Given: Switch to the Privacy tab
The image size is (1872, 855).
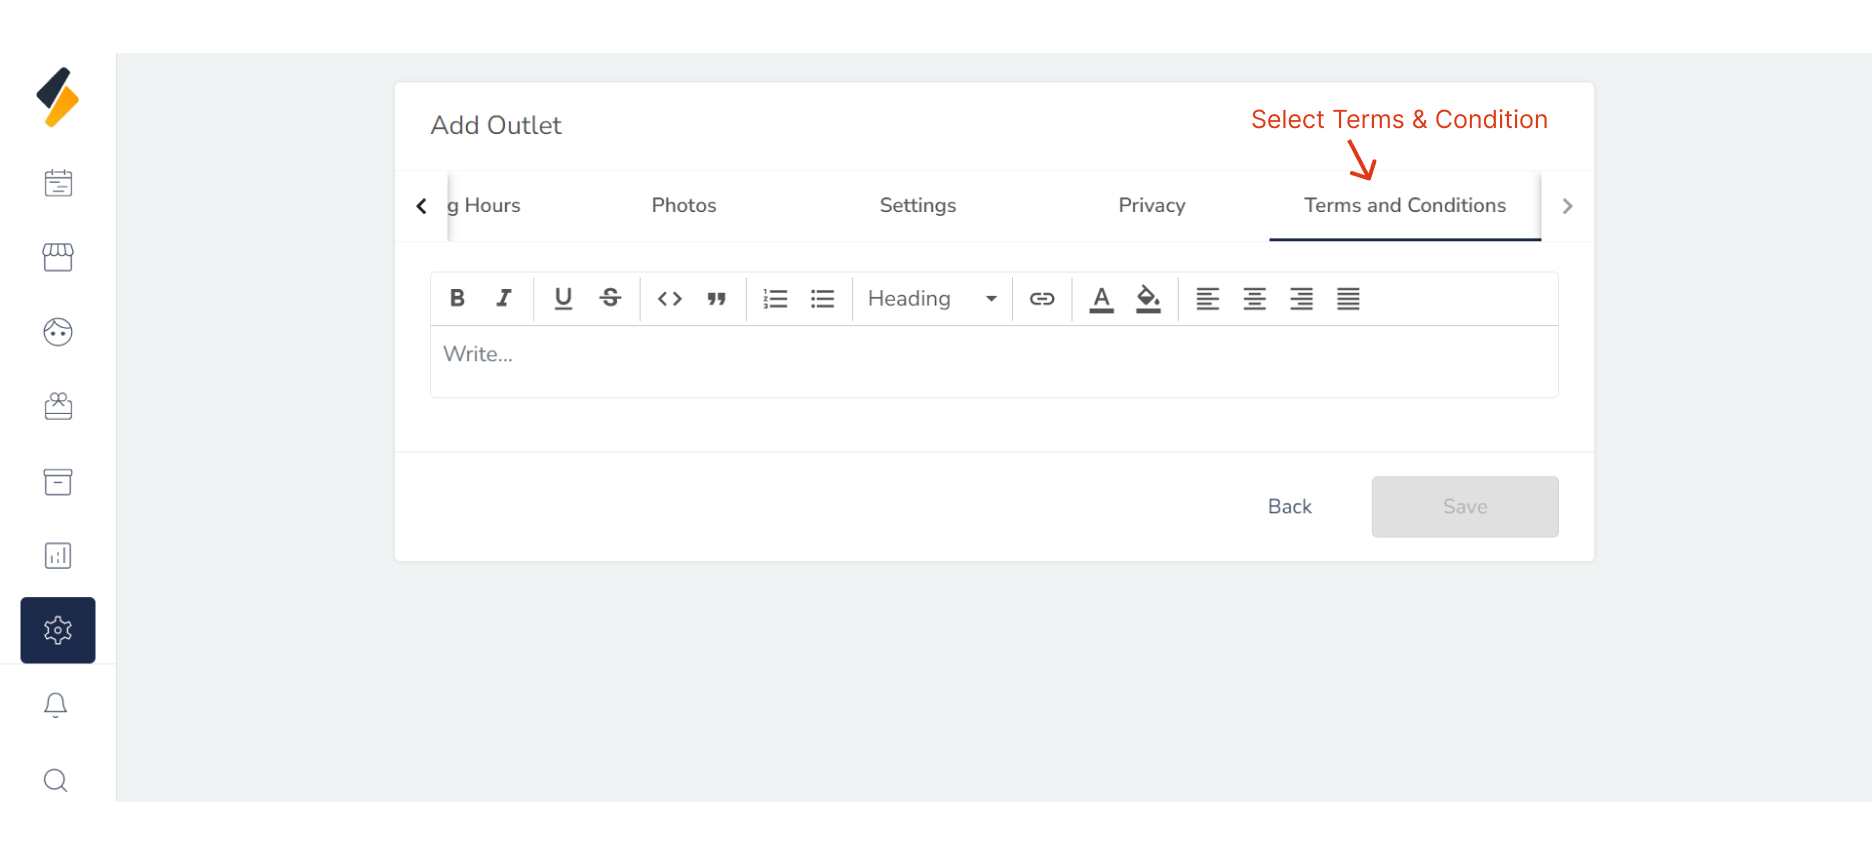Looking at the screenshot, I should pyautogui.click(x=1151, y=205).
